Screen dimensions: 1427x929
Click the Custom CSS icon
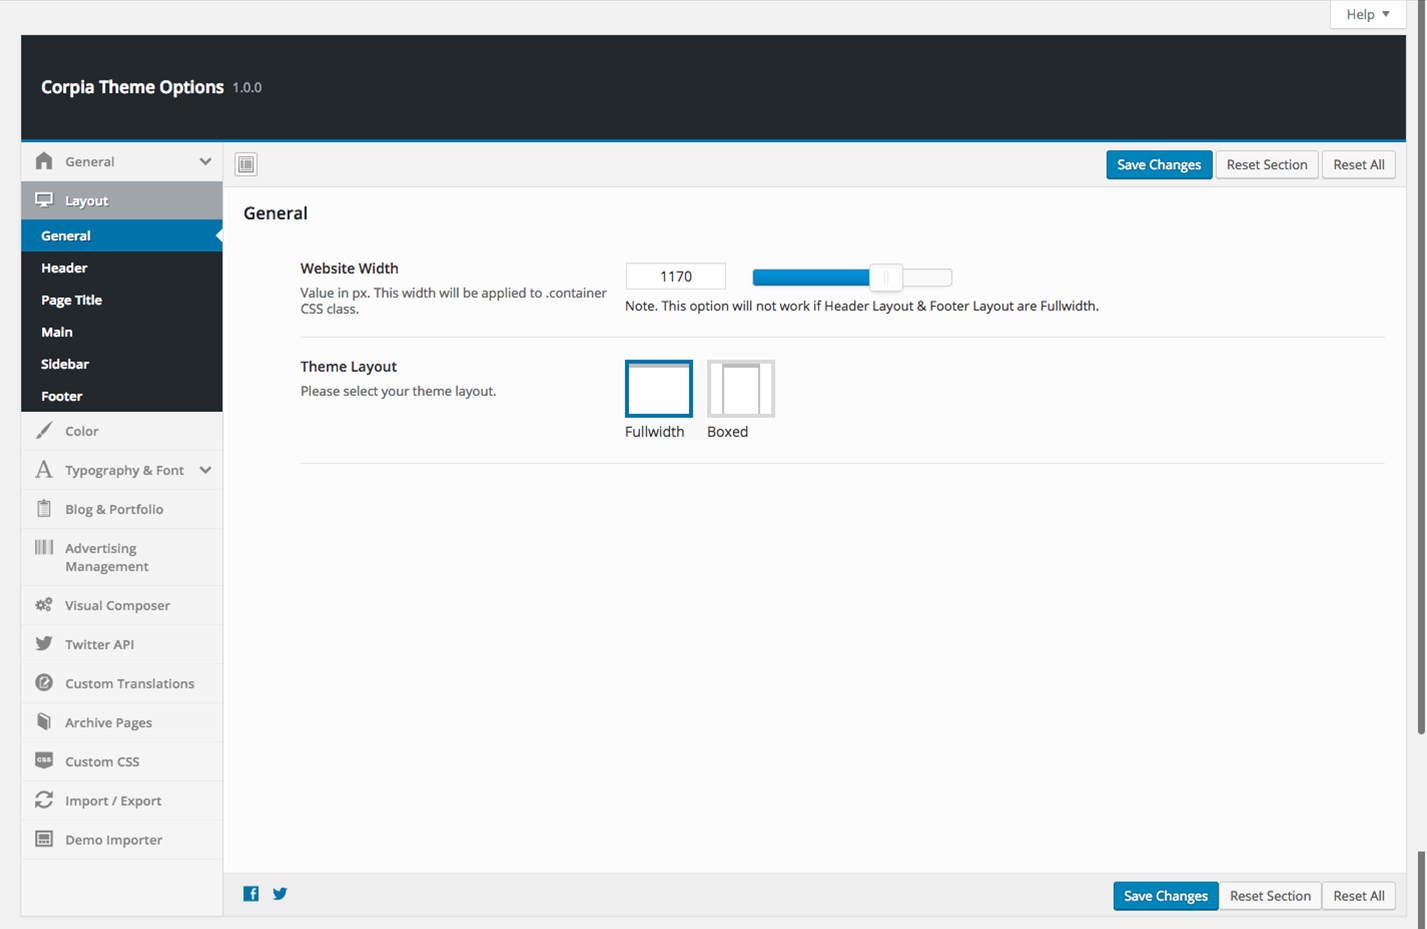[x=44, y=761]
